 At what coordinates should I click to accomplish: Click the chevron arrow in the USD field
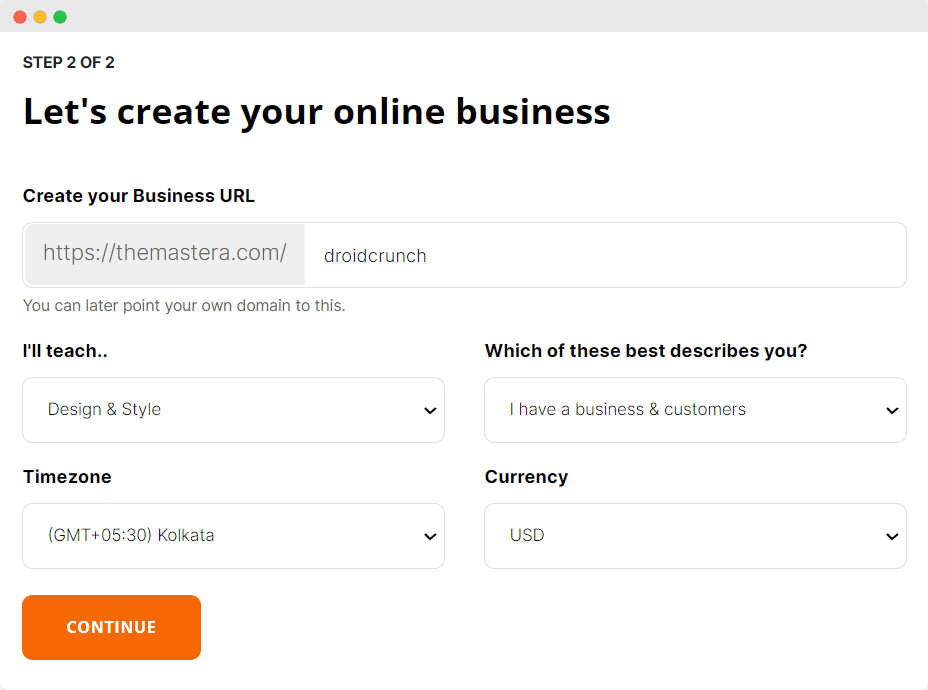click(892, 536)
